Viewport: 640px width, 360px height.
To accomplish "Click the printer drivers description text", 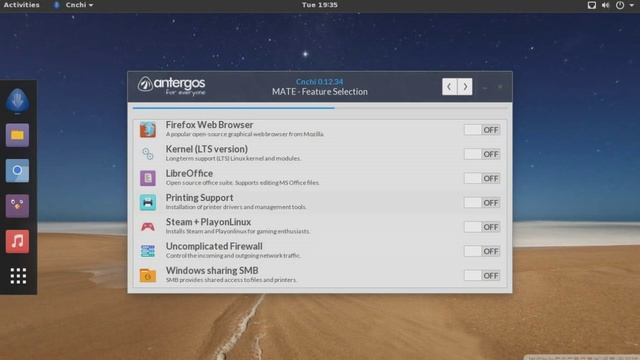I will point(236,207).
